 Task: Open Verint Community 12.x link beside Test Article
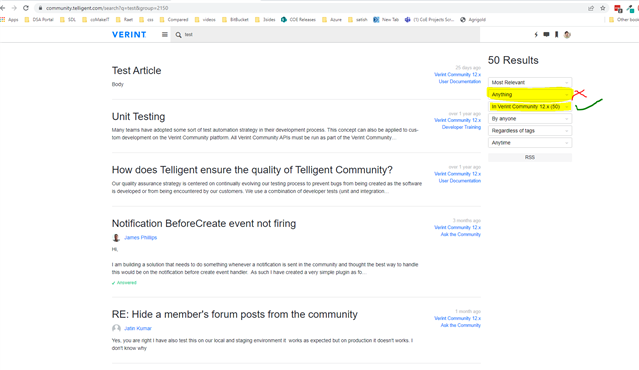(x=457, y=75)
